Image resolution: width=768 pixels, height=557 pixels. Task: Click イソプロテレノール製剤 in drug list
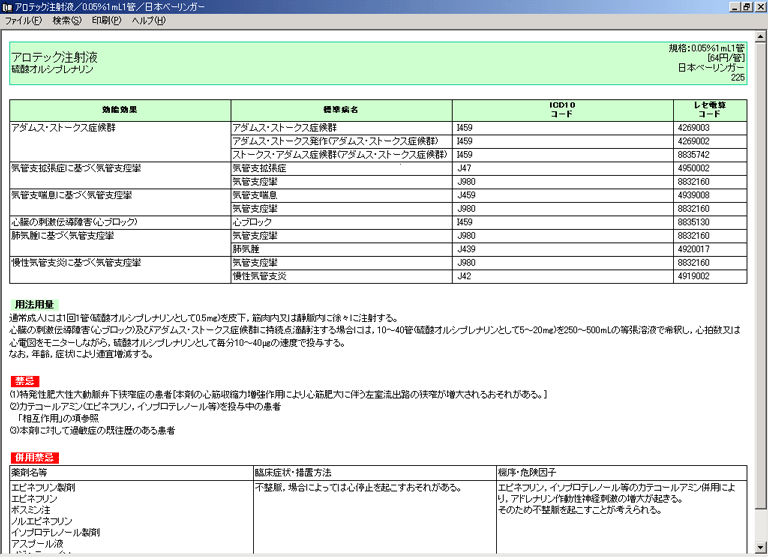[55, 533]
